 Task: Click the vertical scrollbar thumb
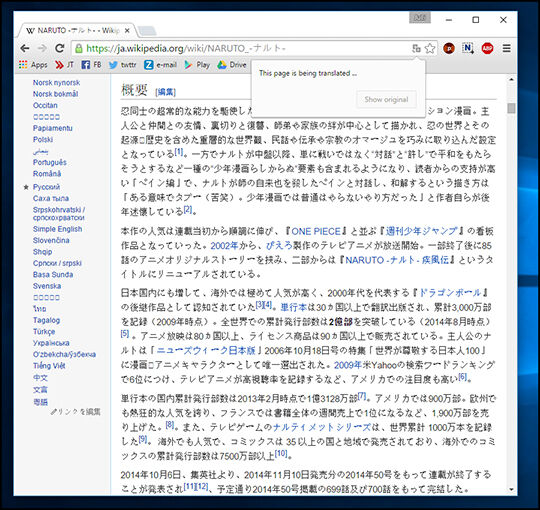(511, 108)
